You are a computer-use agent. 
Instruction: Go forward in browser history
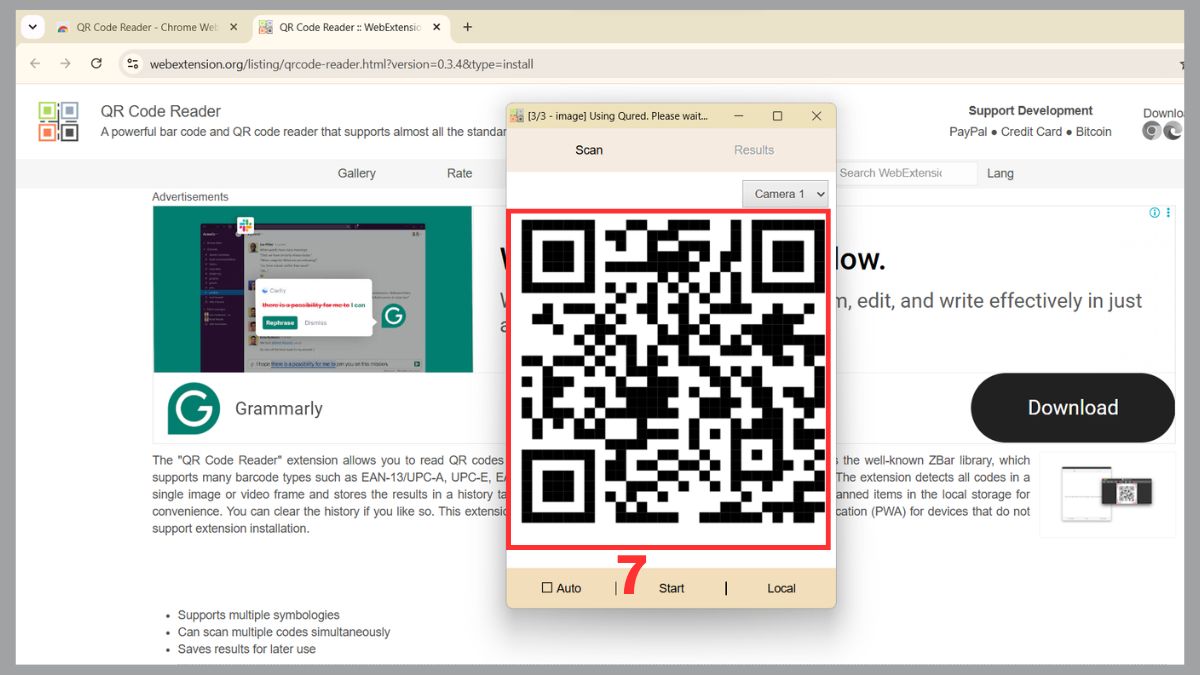point(65,64)
